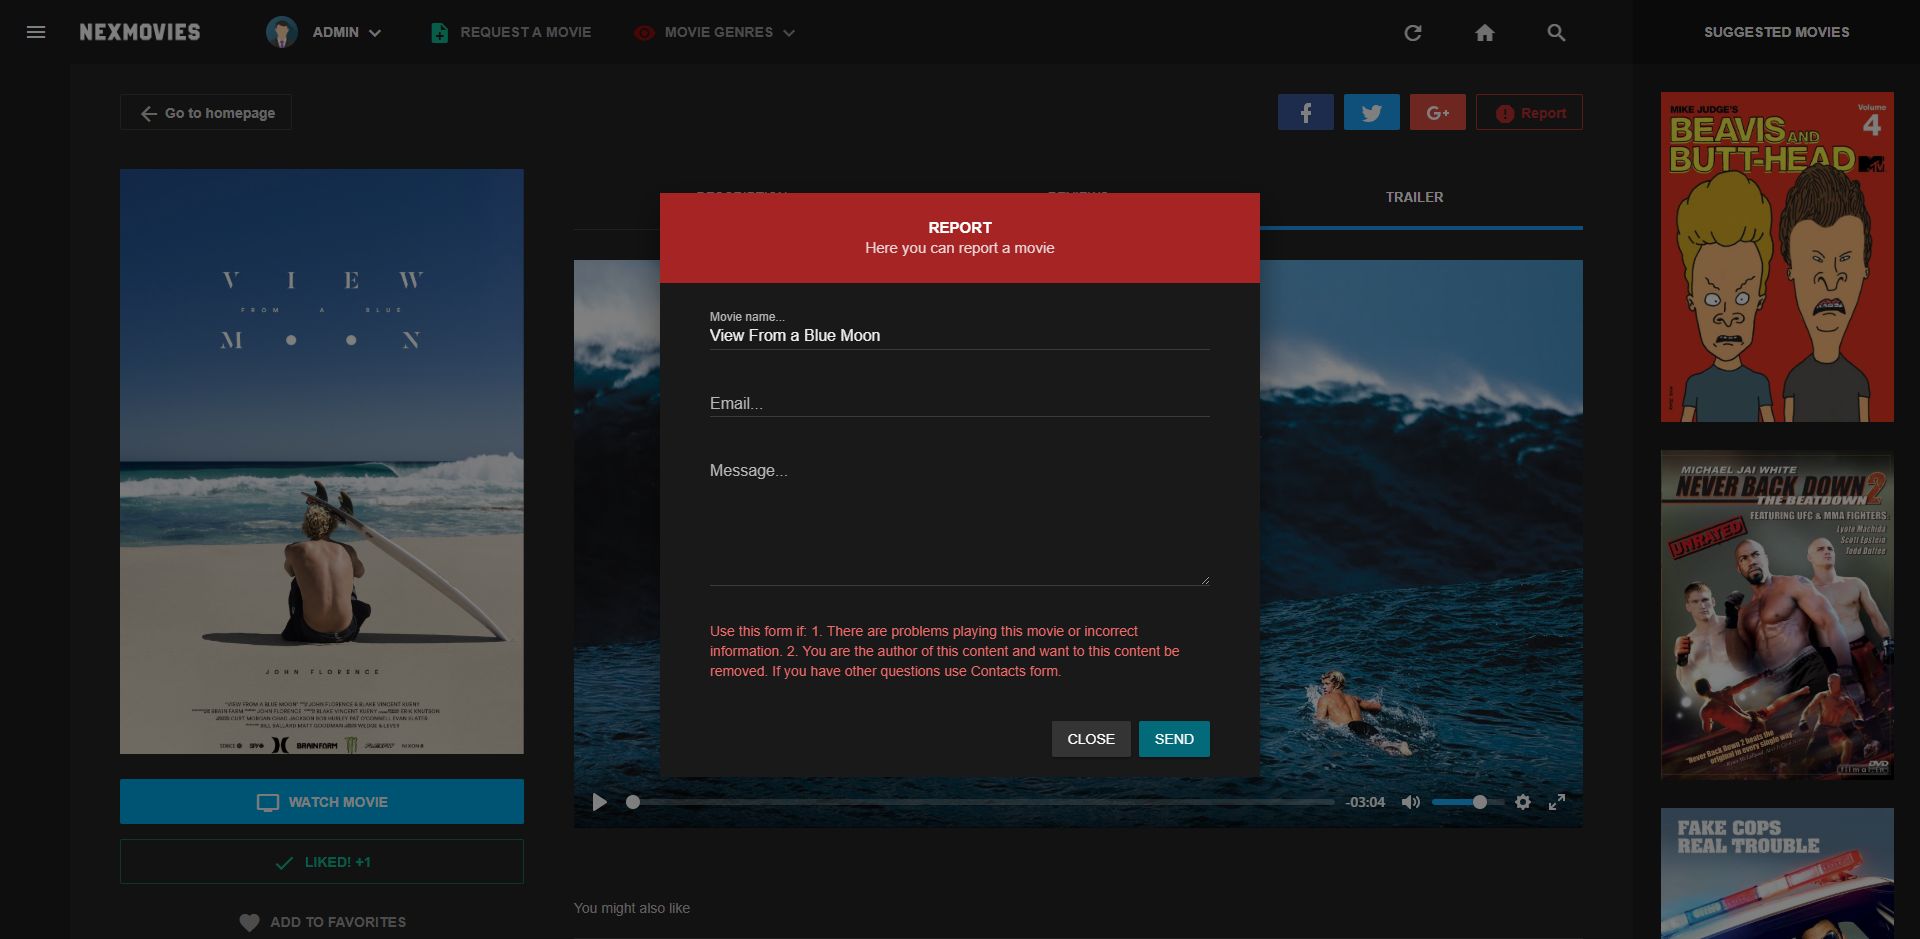Click the View From a Blue Moon poster
Viewport: 1920px width, 939px height.
tap(322, 461)
